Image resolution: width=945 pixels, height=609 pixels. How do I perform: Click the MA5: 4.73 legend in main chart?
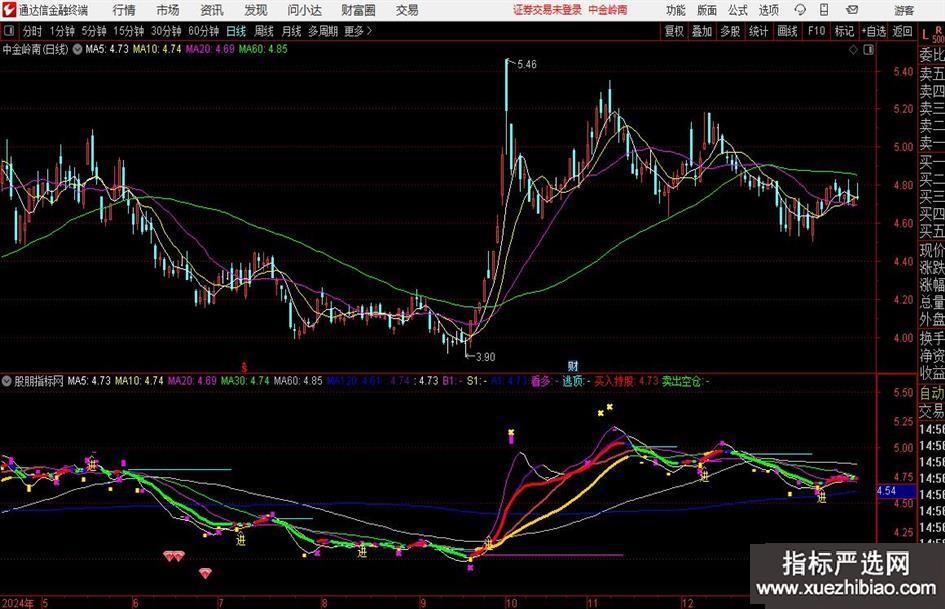[107, 49]
